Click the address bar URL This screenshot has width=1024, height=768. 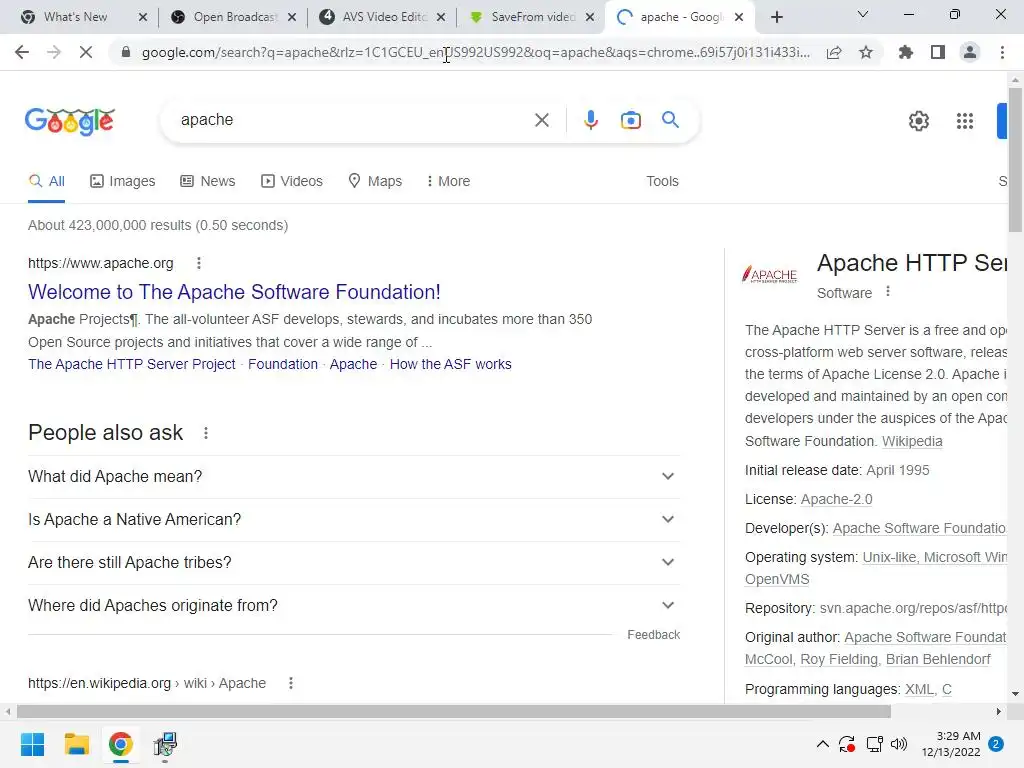pos(475,52)
